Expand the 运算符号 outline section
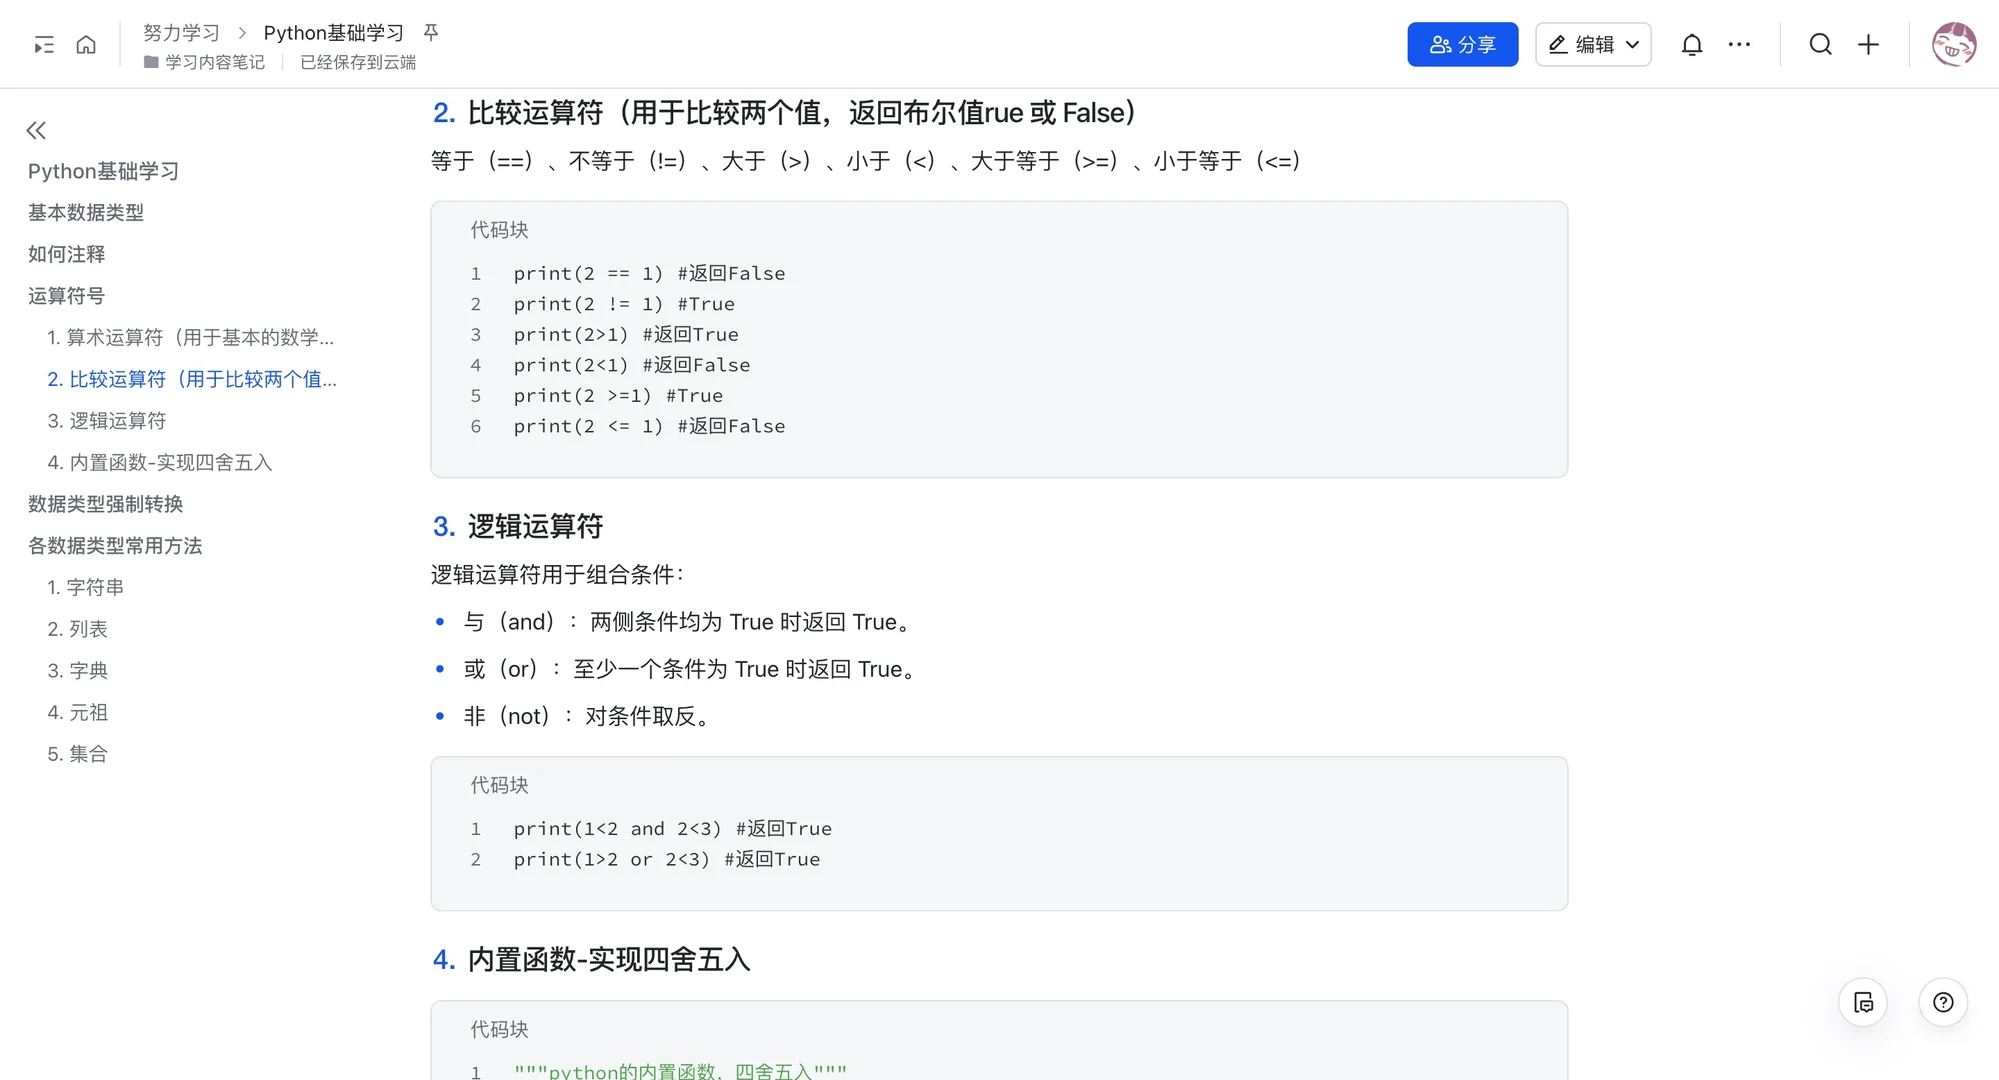This screenshot has height=1080, width=1999. tap(66, 295)
